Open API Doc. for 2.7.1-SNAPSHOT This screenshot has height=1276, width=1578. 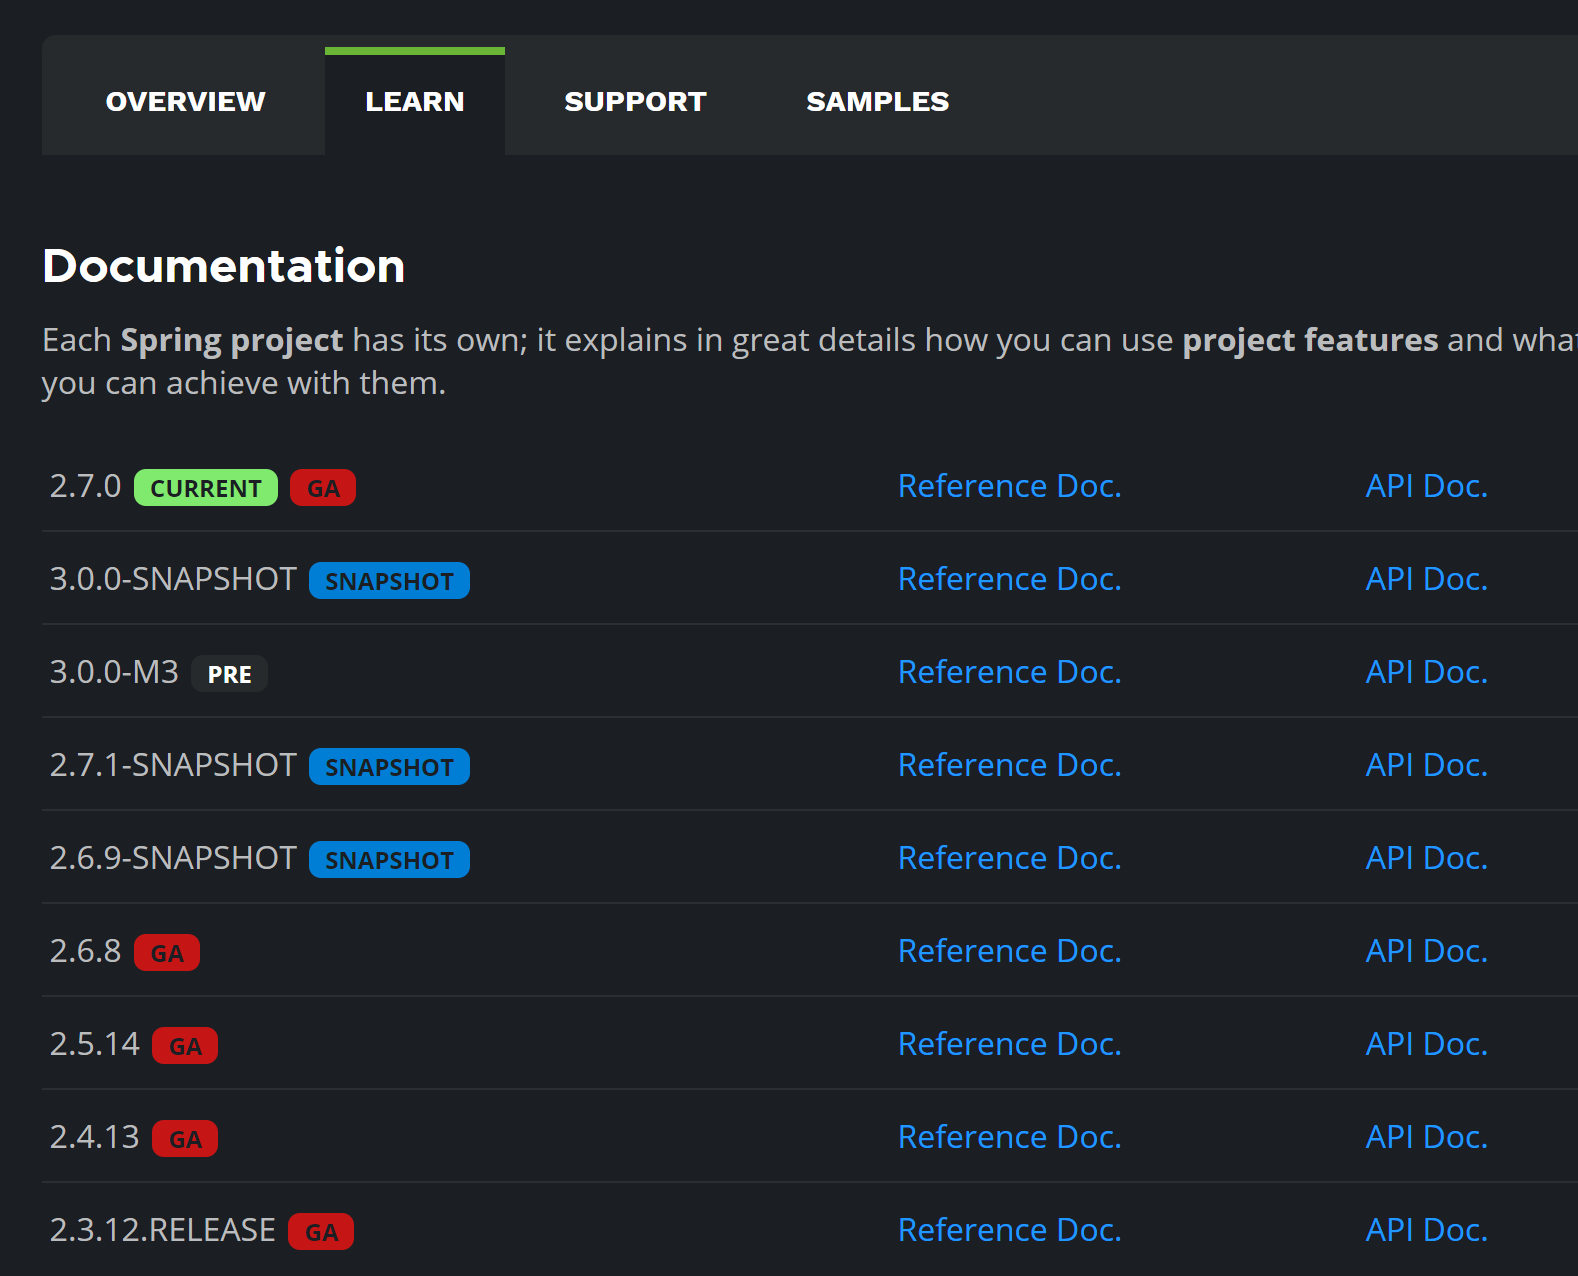point(1426,765)
